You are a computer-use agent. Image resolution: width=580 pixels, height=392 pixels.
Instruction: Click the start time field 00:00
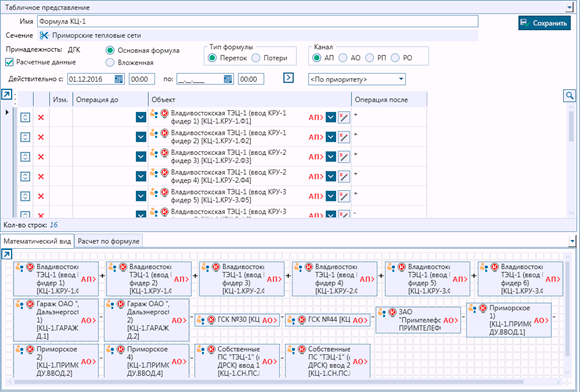[x=142, y=79]
